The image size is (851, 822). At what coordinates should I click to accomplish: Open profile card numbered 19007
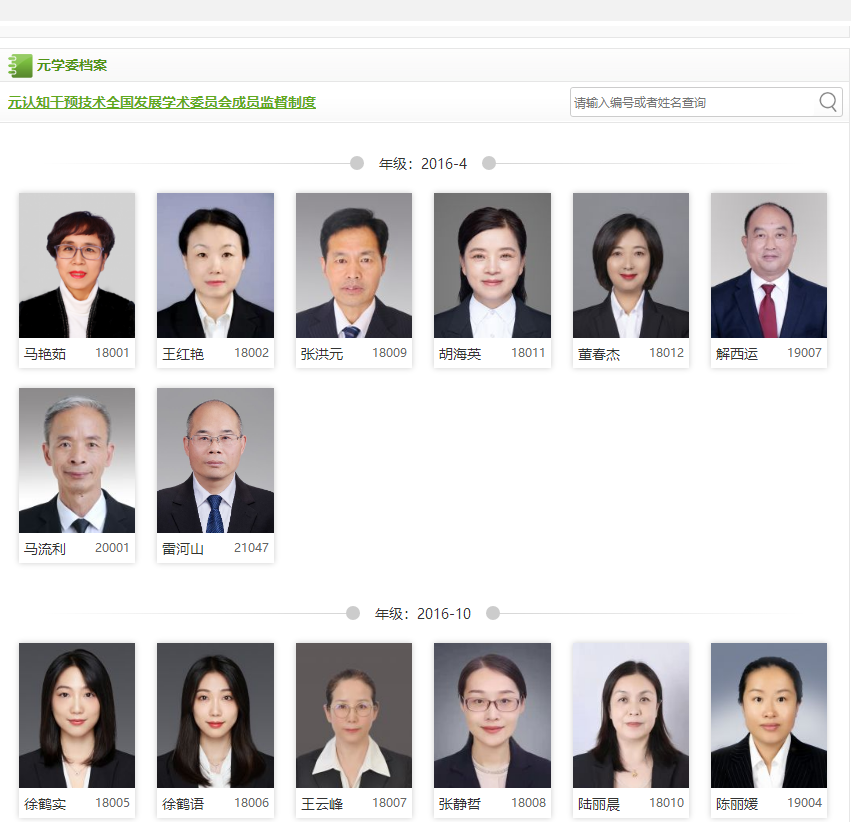(769, 280)
